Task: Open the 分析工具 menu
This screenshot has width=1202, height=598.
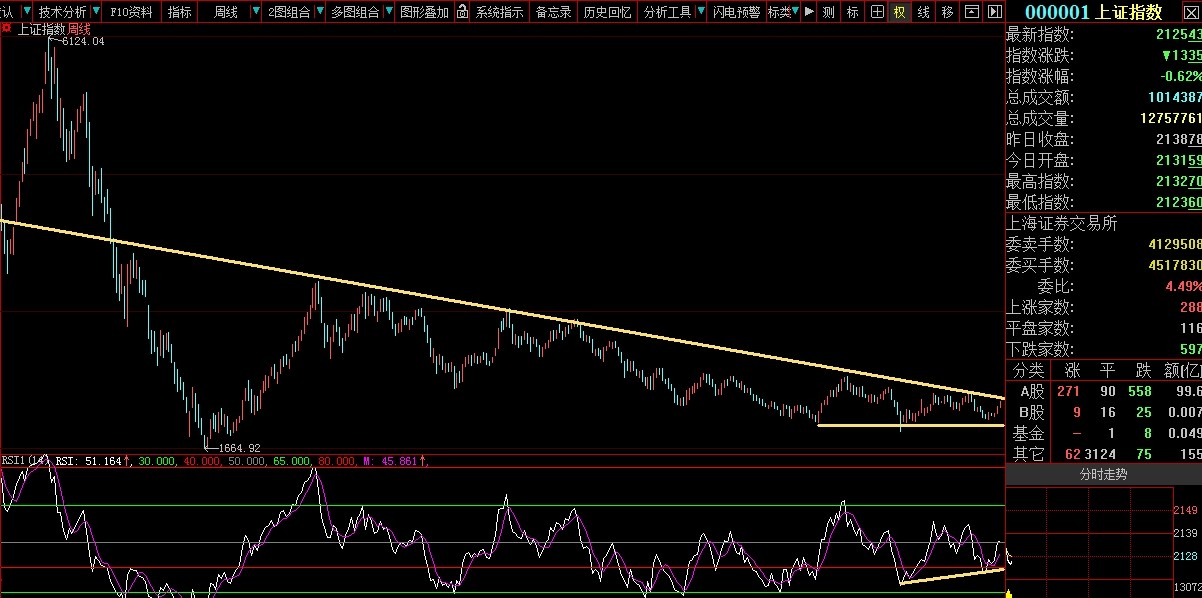Action: 667,12
